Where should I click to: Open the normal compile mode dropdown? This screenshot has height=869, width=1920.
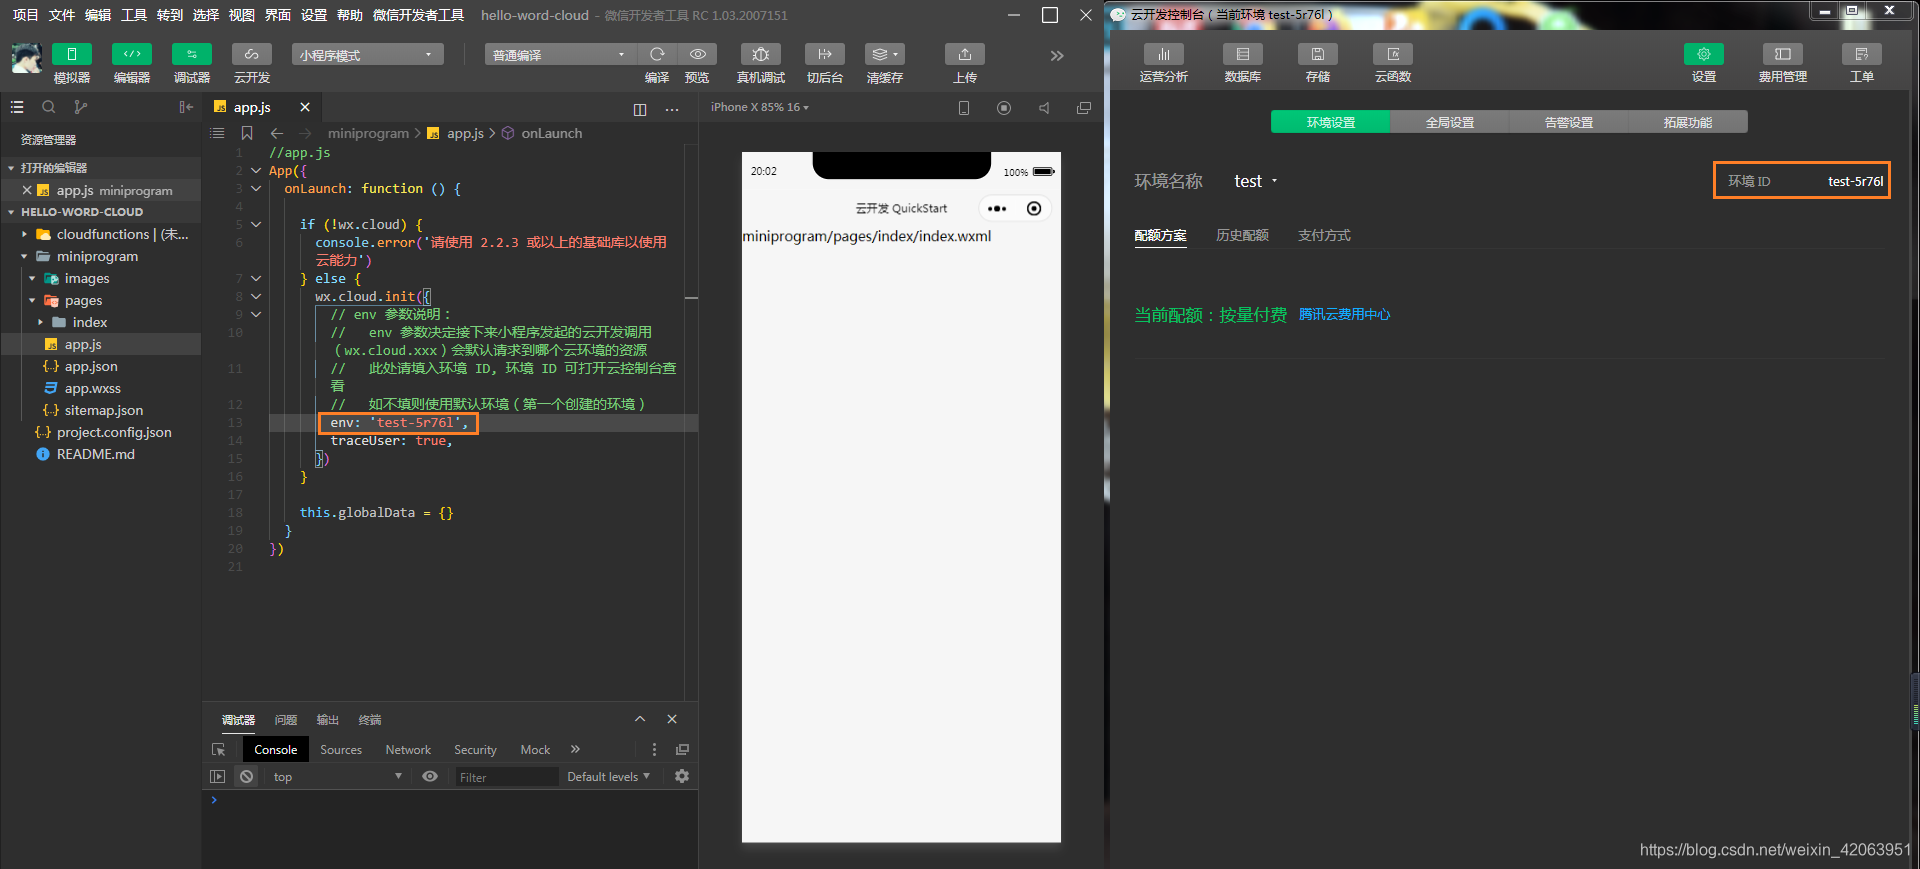pyautogui.click(x=560, y=55)
